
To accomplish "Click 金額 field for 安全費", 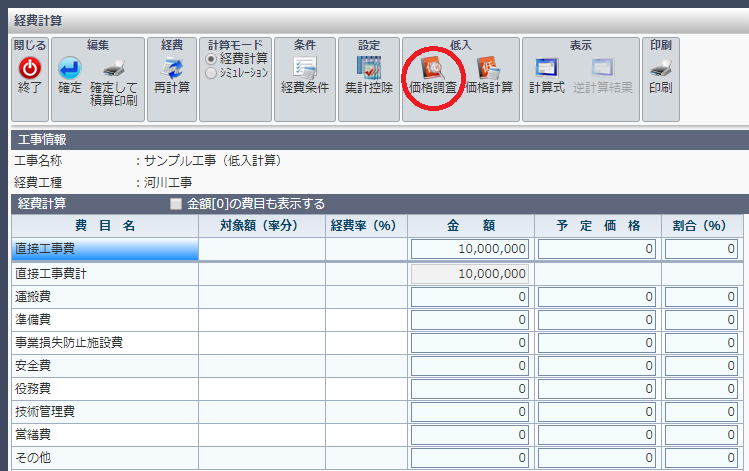I will tap(470, 365).
